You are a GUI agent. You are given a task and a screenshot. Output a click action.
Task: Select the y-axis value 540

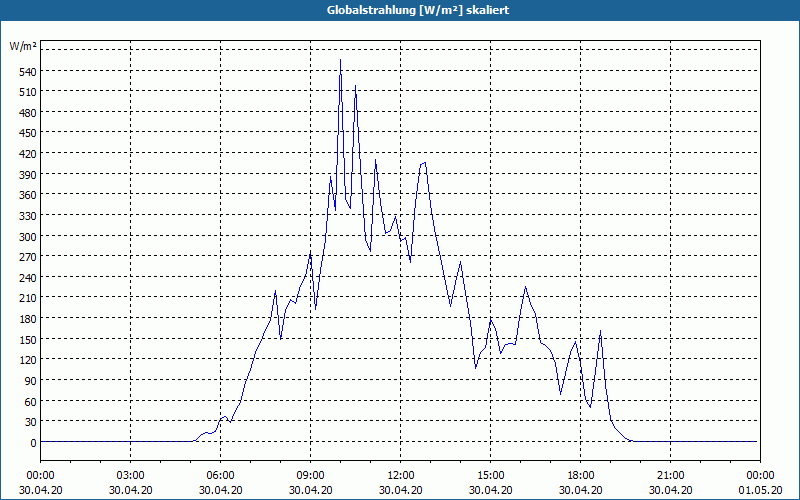pyautogui.click(x=28, y=72)
